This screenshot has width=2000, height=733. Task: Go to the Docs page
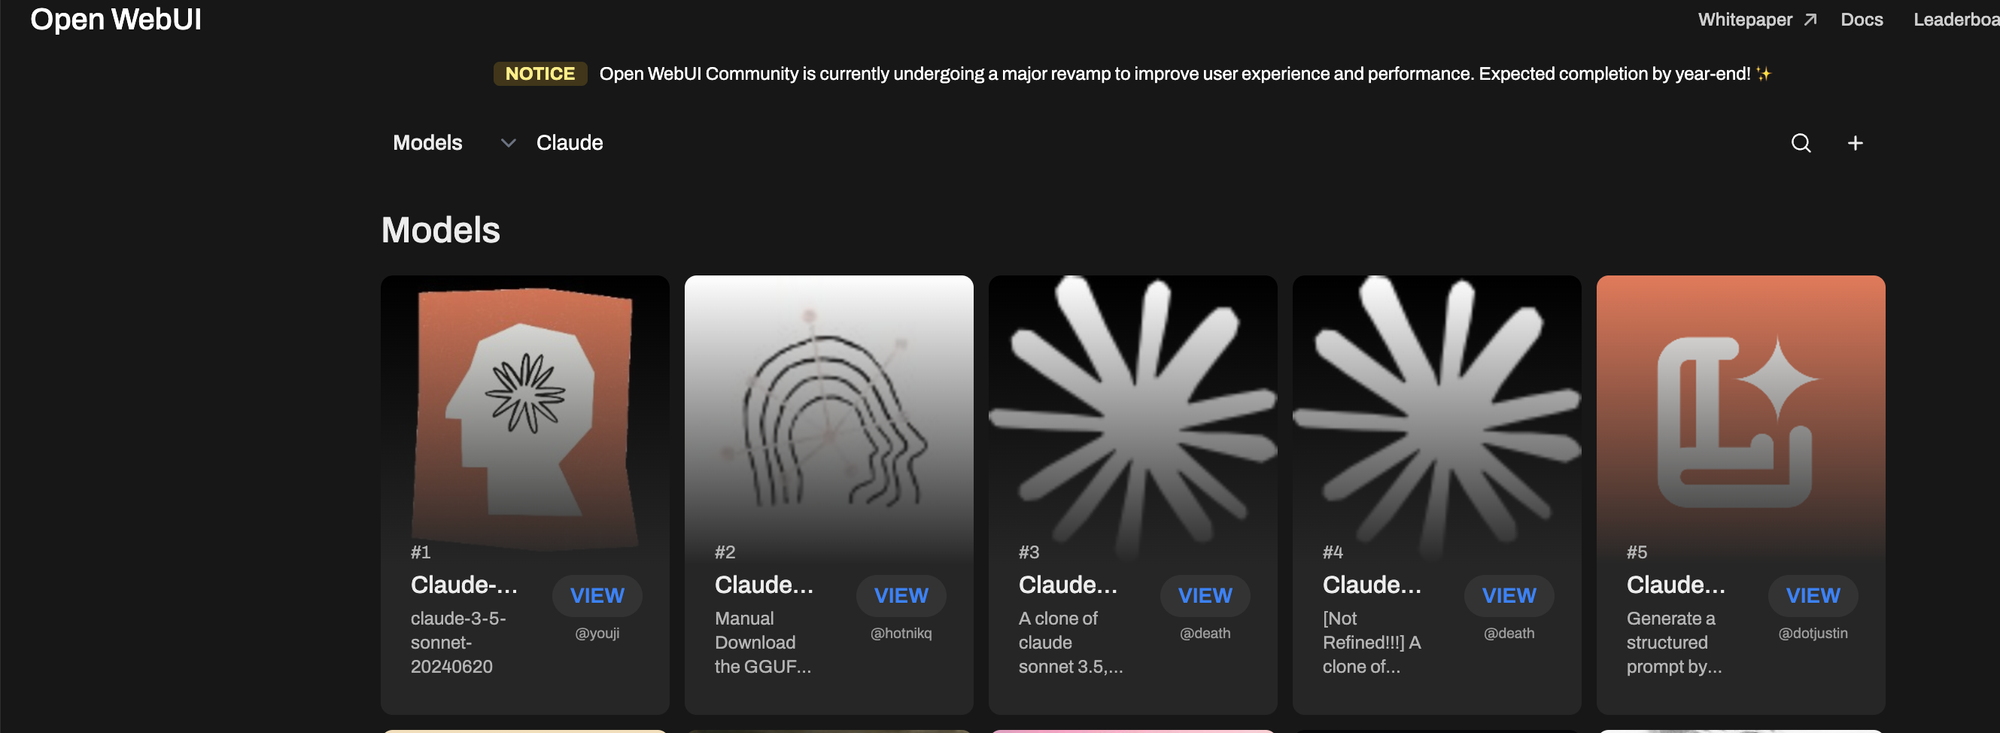(x=1862, y=19)
